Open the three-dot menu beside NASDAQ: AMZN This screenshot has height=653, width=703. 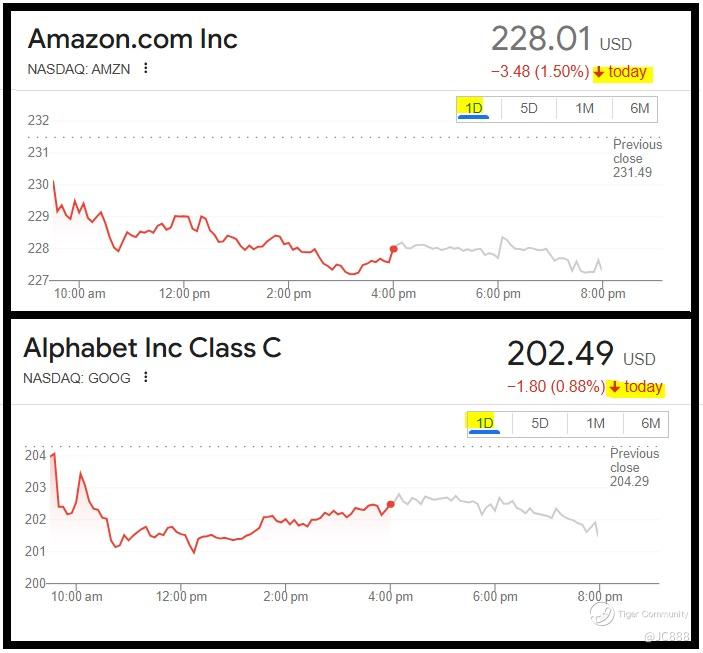pos(146,68)
